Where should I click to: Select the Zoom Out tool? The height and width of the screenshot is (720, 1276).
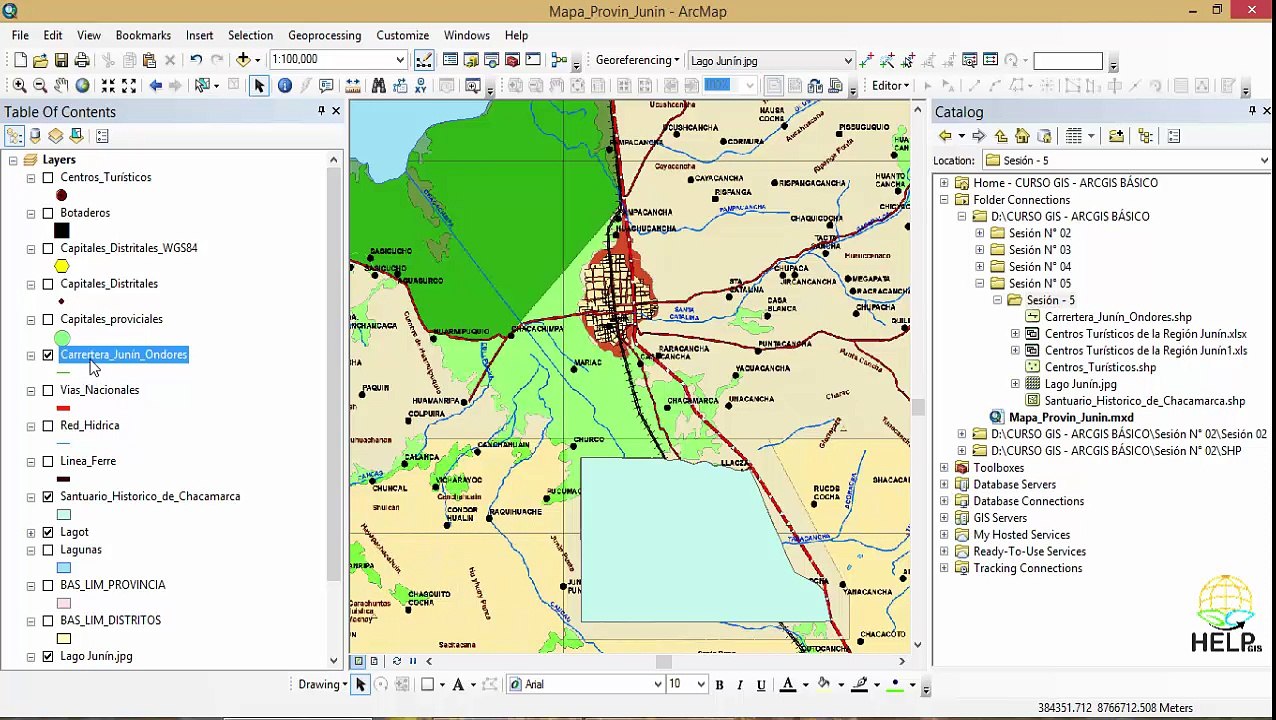click(x=40, y=86)
